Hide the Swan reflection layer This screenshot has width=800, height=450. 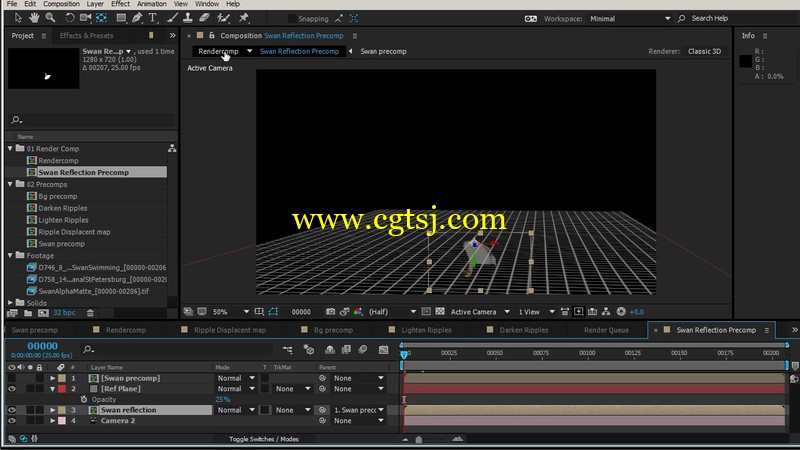11,410
